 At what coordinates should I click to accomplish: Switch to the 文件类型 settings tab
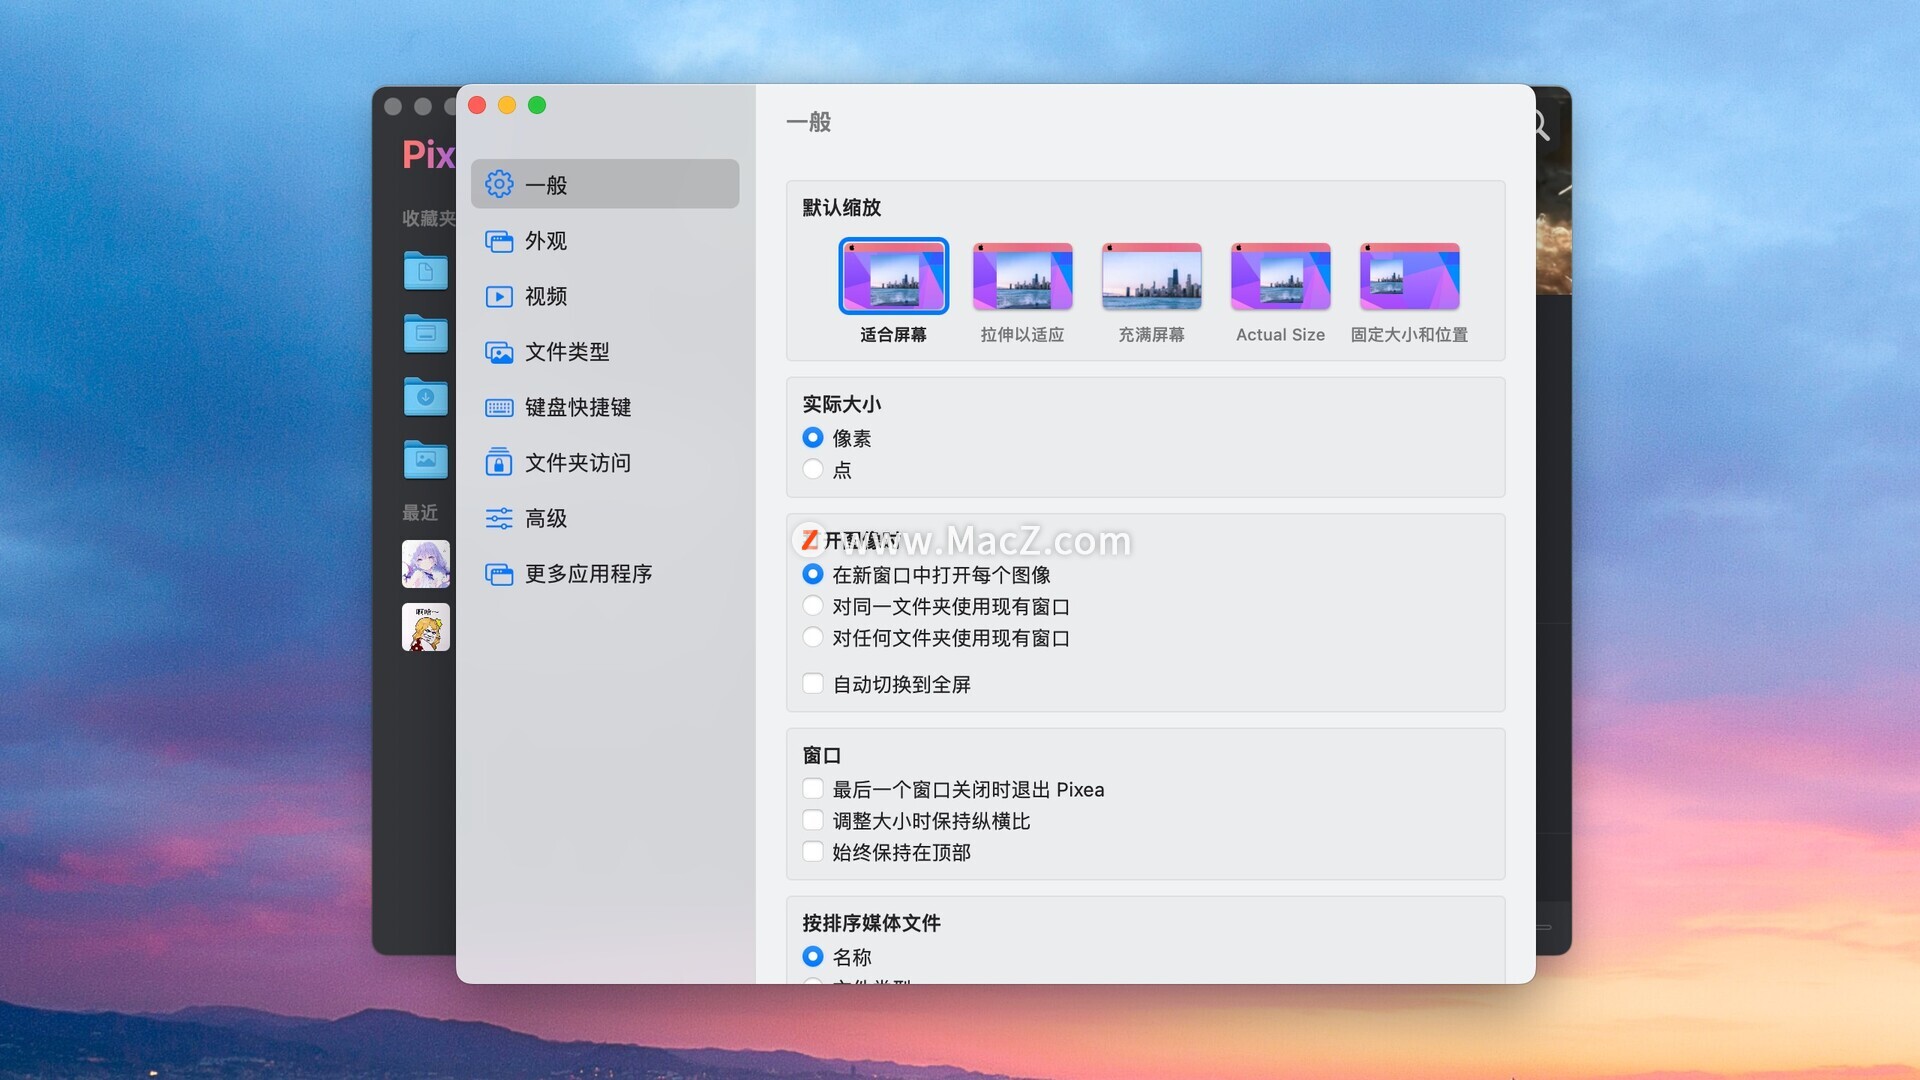[605, 352]
